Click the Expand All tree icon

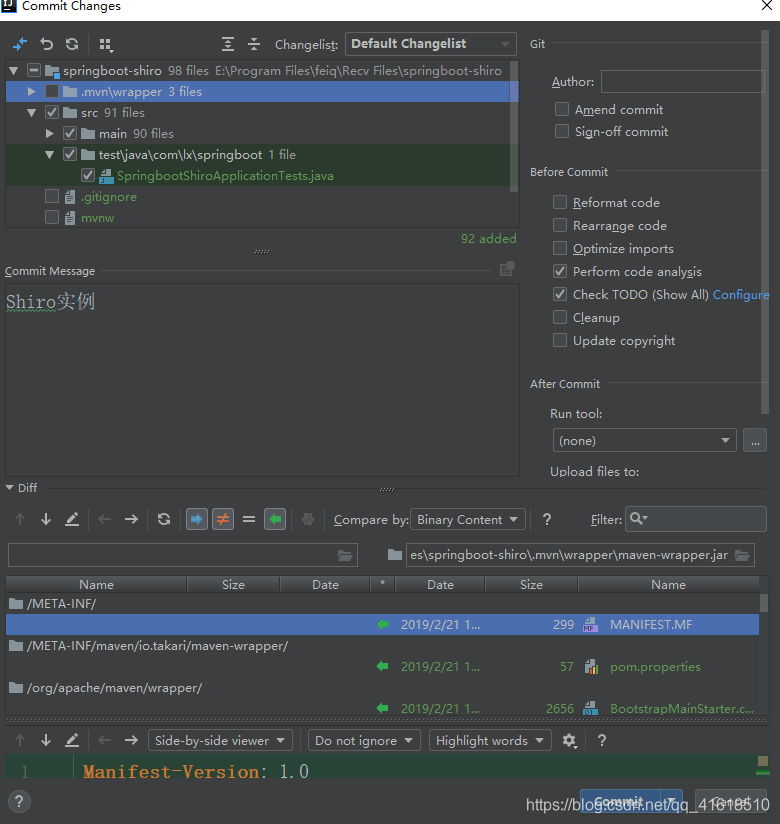(228, 44)
